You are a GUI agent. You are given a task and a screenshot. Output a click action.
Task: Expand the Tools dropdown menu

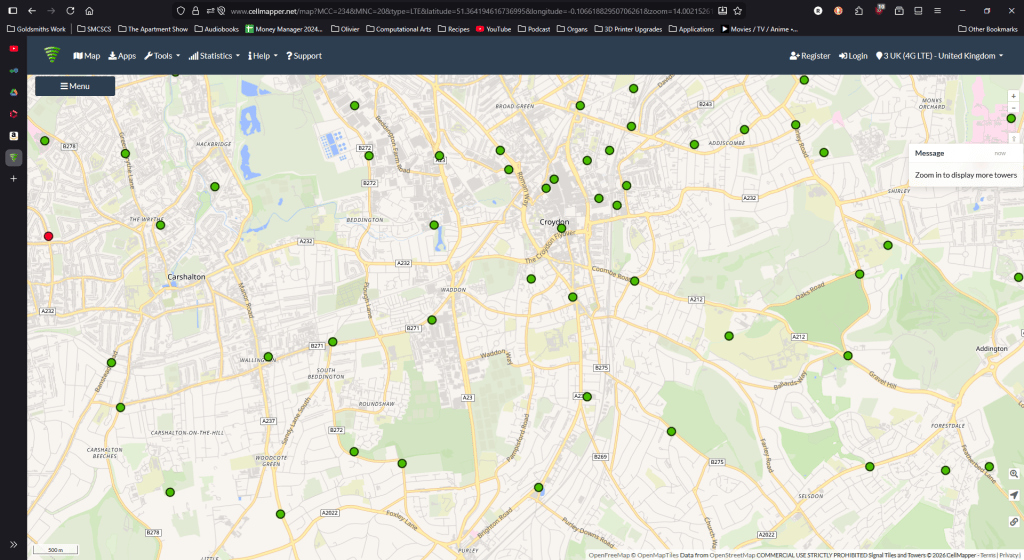(x=162, y=55)
